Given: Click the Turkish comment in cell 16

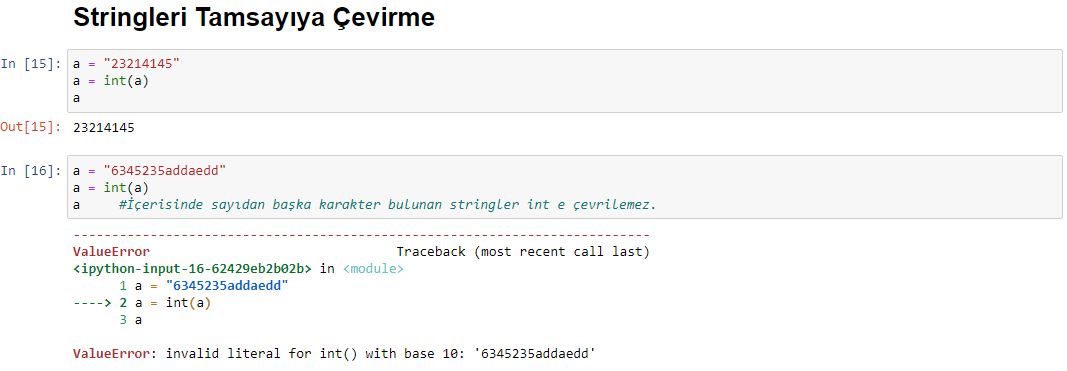Looking at the screenshot, I should (x=387, y=204).
